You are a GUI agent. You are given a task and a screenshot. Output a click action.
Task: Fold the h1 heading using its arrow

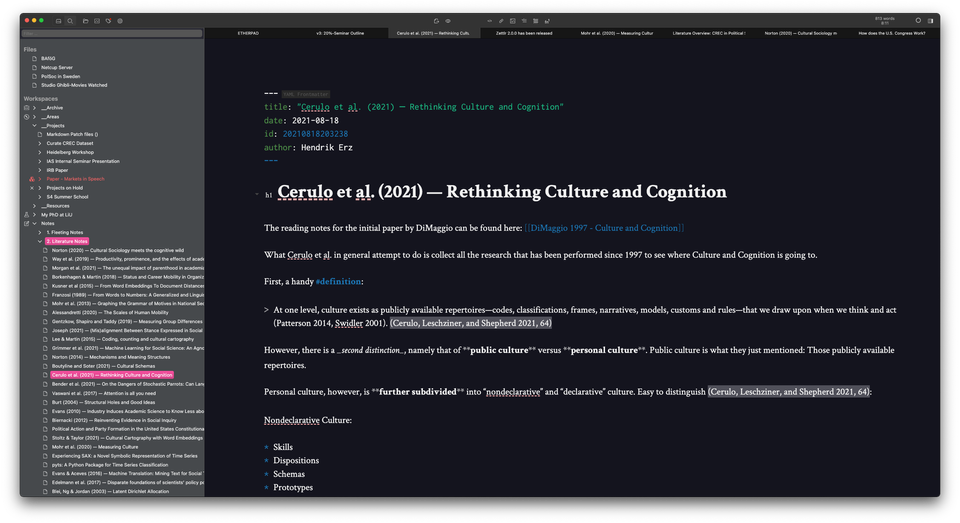pos(257,194)
